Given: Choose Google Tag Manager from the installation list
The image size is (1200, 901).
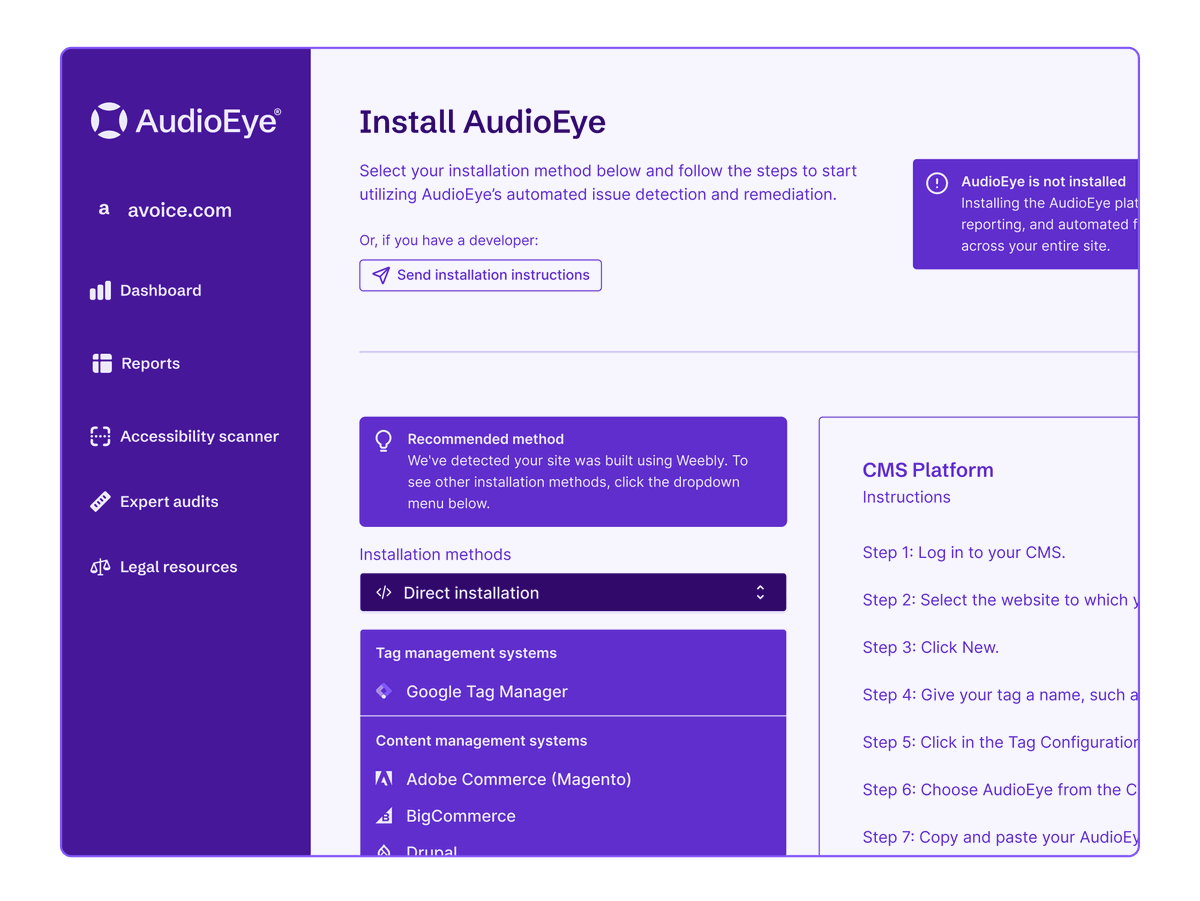Looking at the screenshot, I should point(486,691).
